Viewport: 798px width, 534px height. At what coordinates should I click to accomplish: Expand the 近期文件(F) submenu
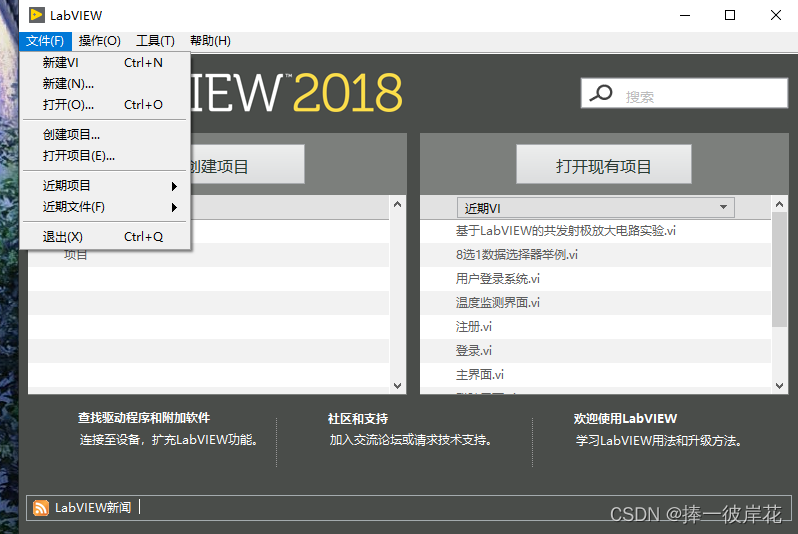coord(105,207)
